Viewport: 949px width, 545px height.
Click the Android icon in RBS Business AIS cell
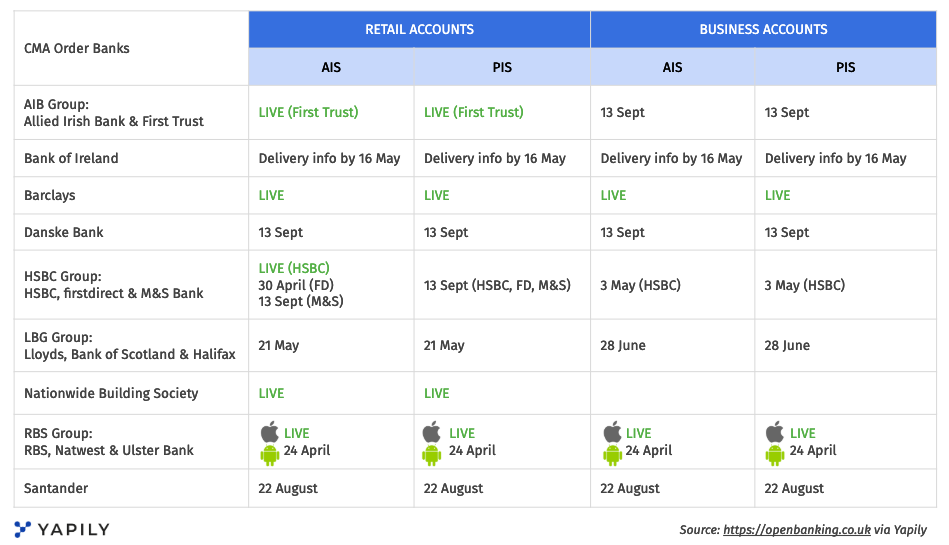tap(612, 455)
